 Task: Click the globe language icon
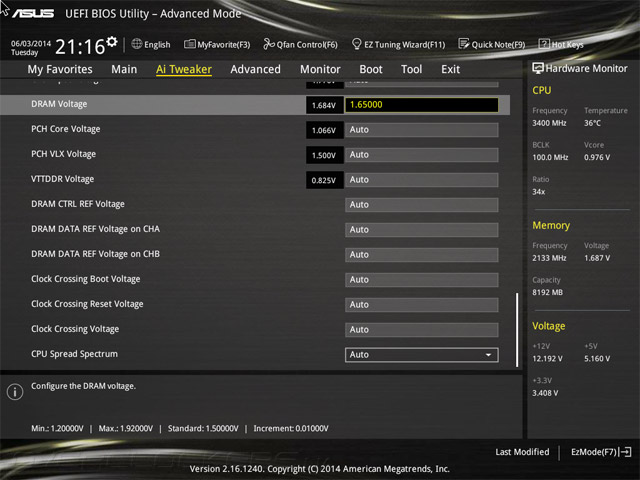[x=137, y=44]
